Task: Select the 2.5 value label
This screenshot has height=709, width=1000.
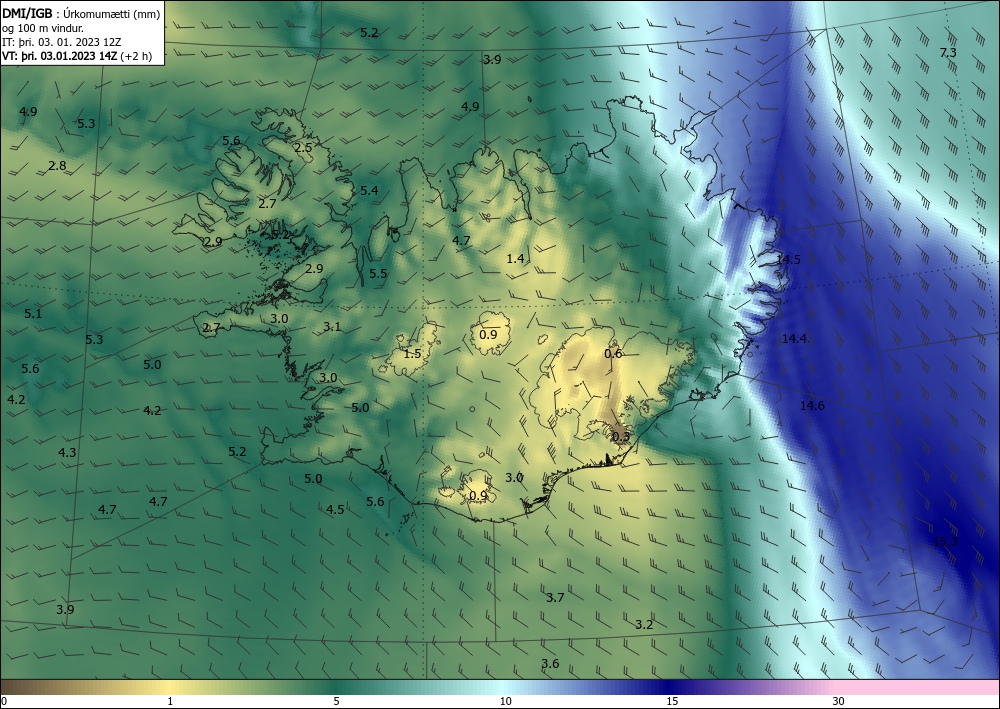Action: pyautogui.click(x=303, y=147)
